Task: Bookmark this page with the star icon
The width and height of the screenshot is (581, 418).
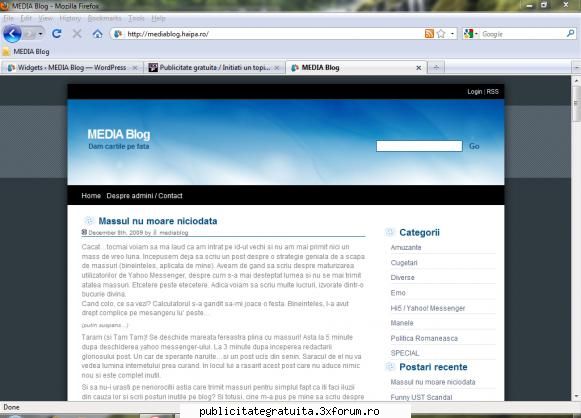Action: point(441,34)
